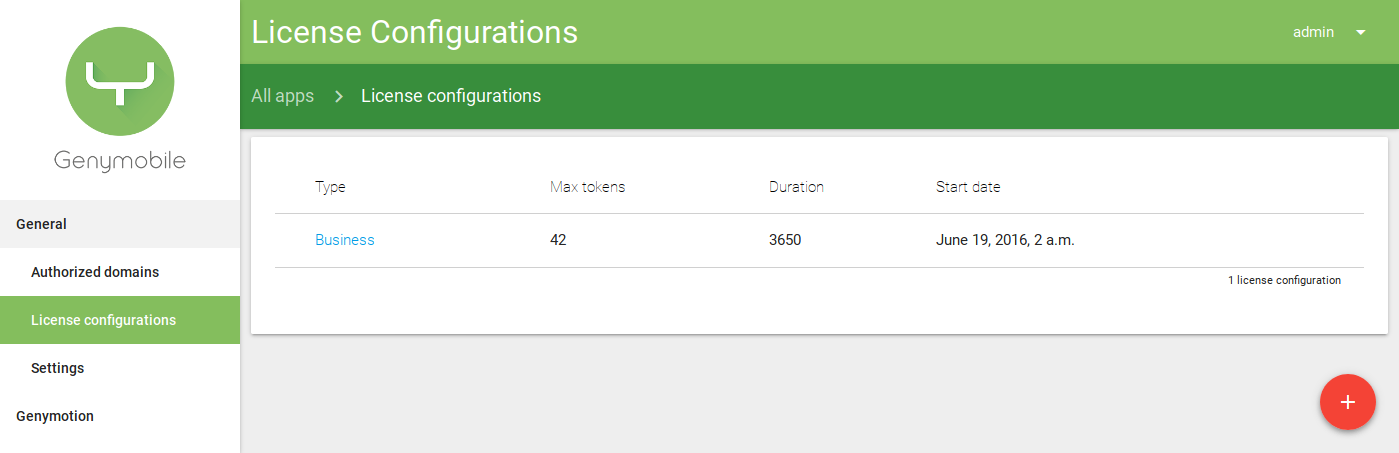This screenshot has width=1399, height=453.
Task: Expand the Genymotion sidebar section
Action: point(120,416)
